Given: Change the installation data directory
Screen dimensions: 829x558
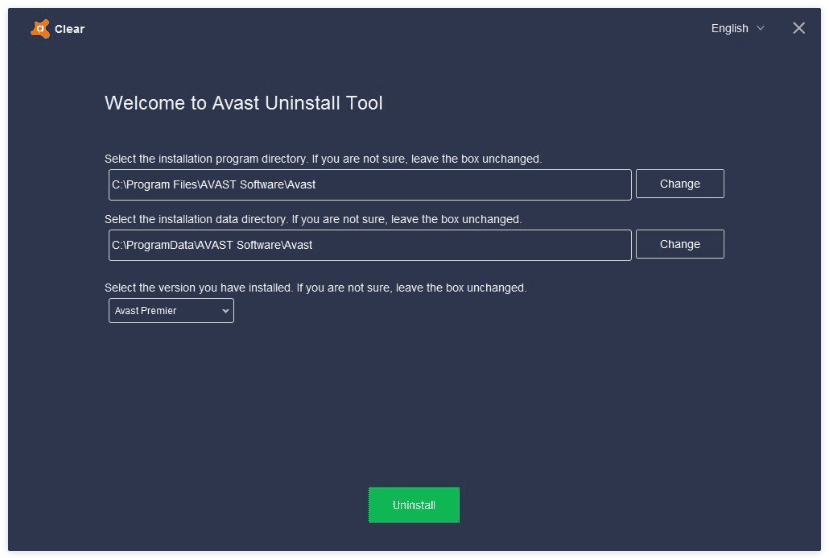Looking at the screenshot, I should click(x=680, y=244).
